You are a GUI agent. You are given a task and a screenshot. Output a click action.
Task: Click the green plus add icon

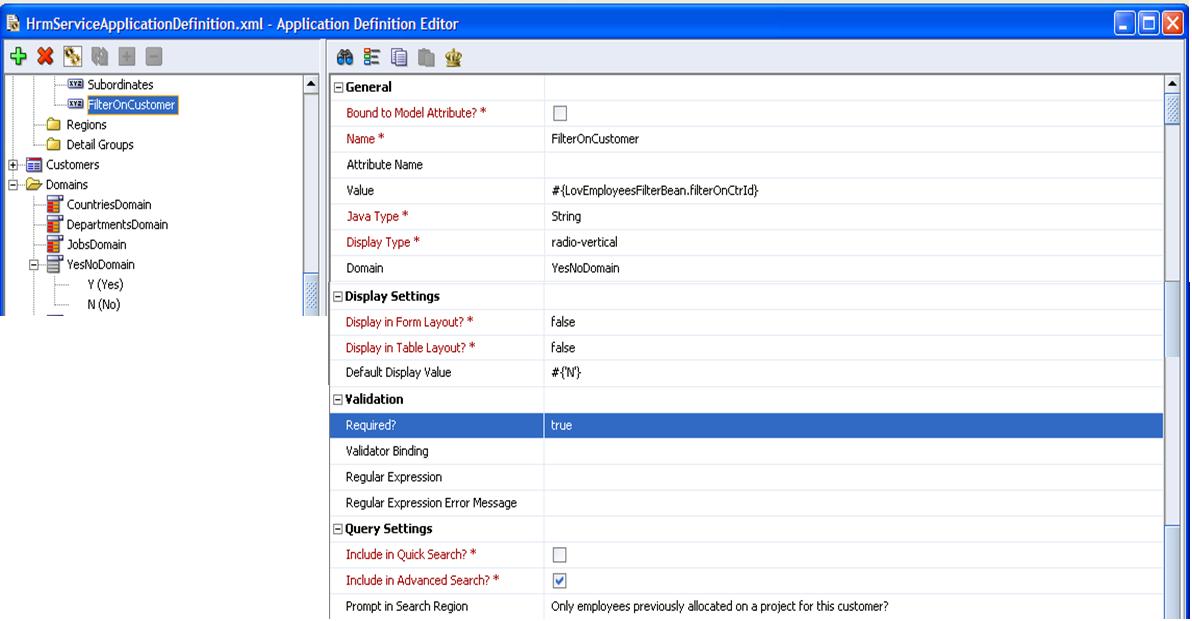pos(16,59)
